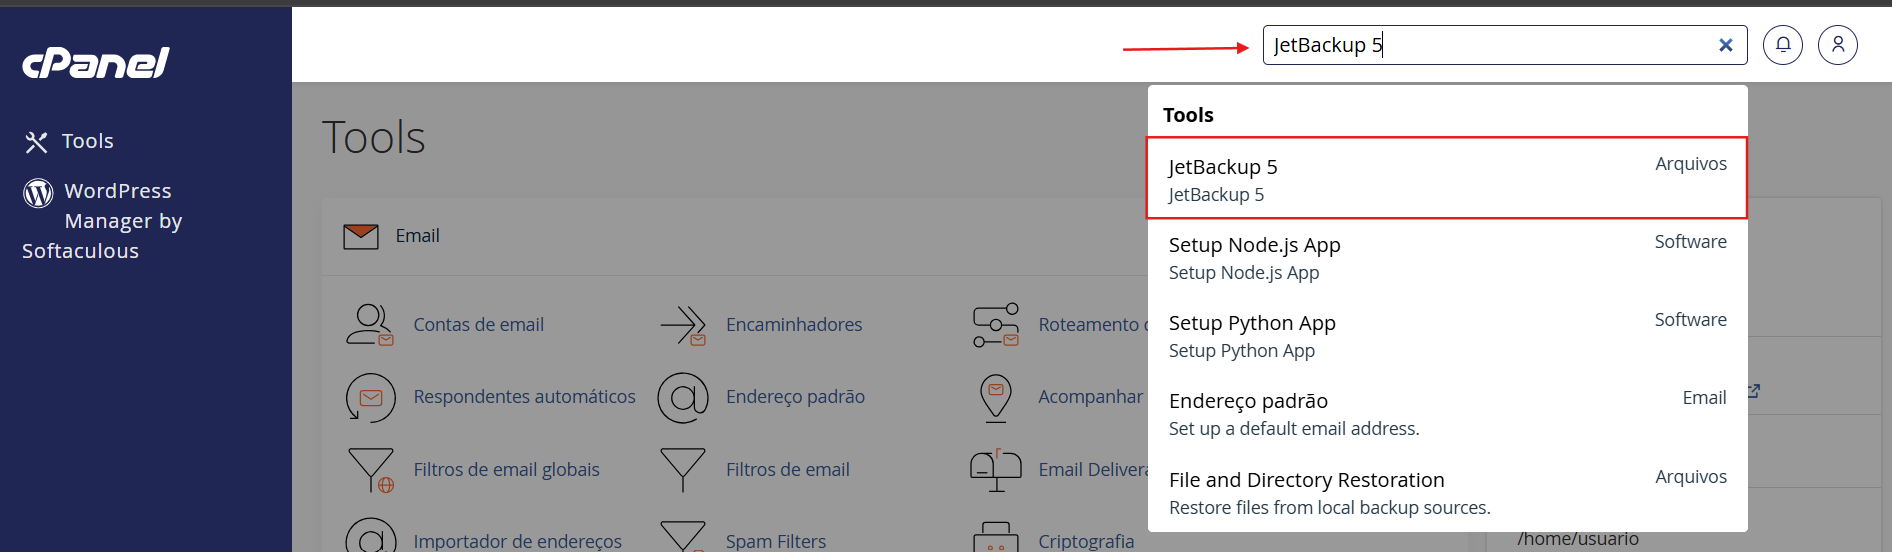
Task: Click the Email category label in results
Action: tap(1704, 398)
